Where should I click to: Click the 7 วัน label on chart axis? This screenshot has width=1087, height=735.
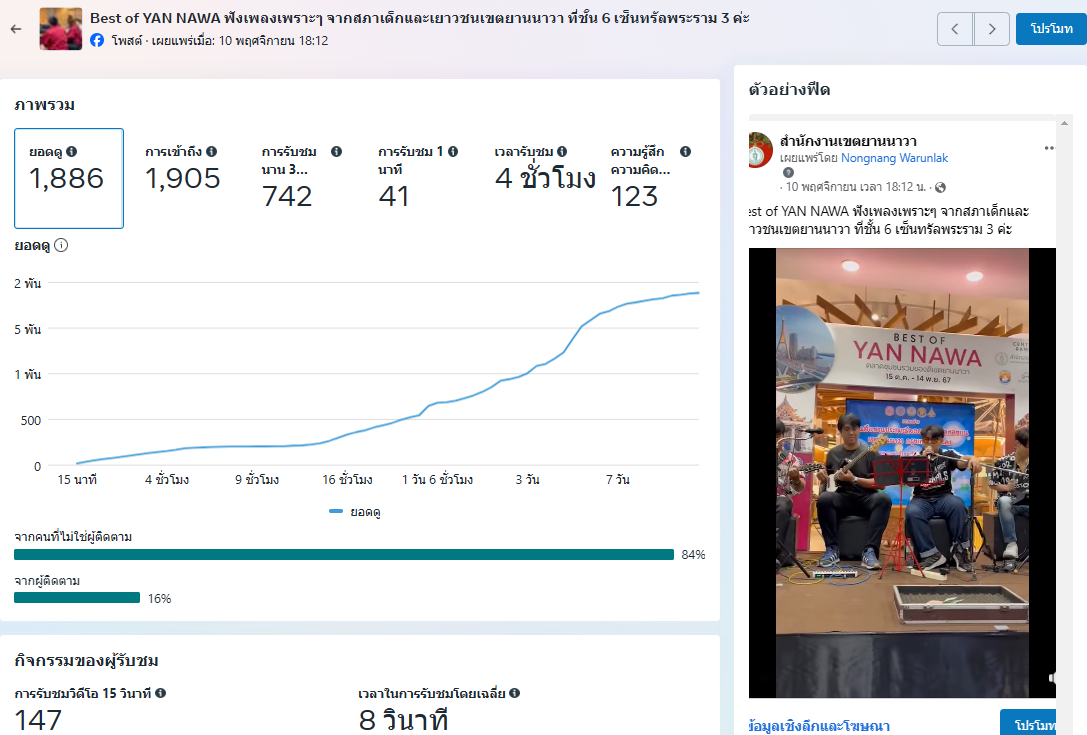(x=617, y=479)
